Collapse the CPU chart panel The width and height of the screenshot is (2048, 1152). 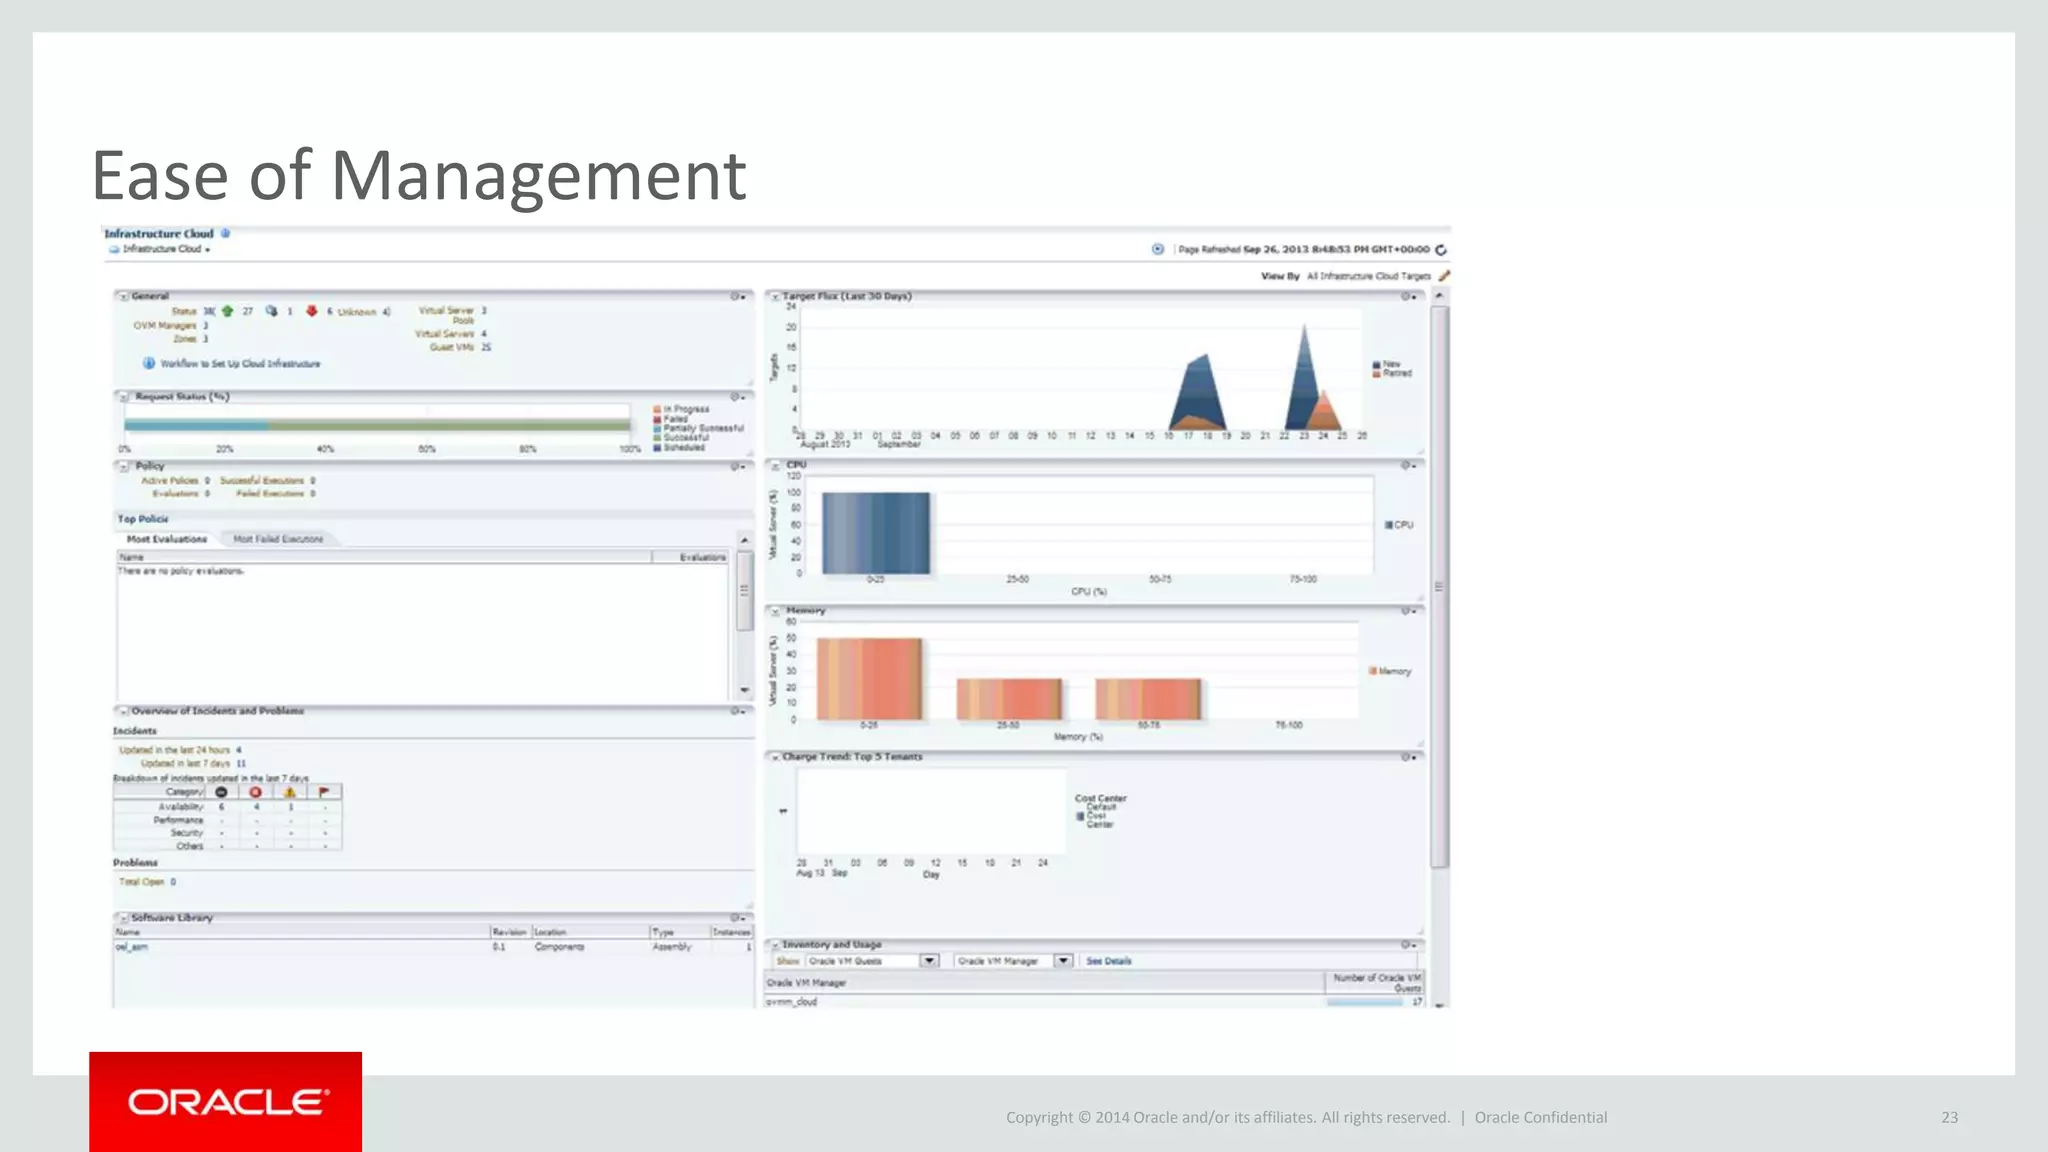(x=774, y=466)
